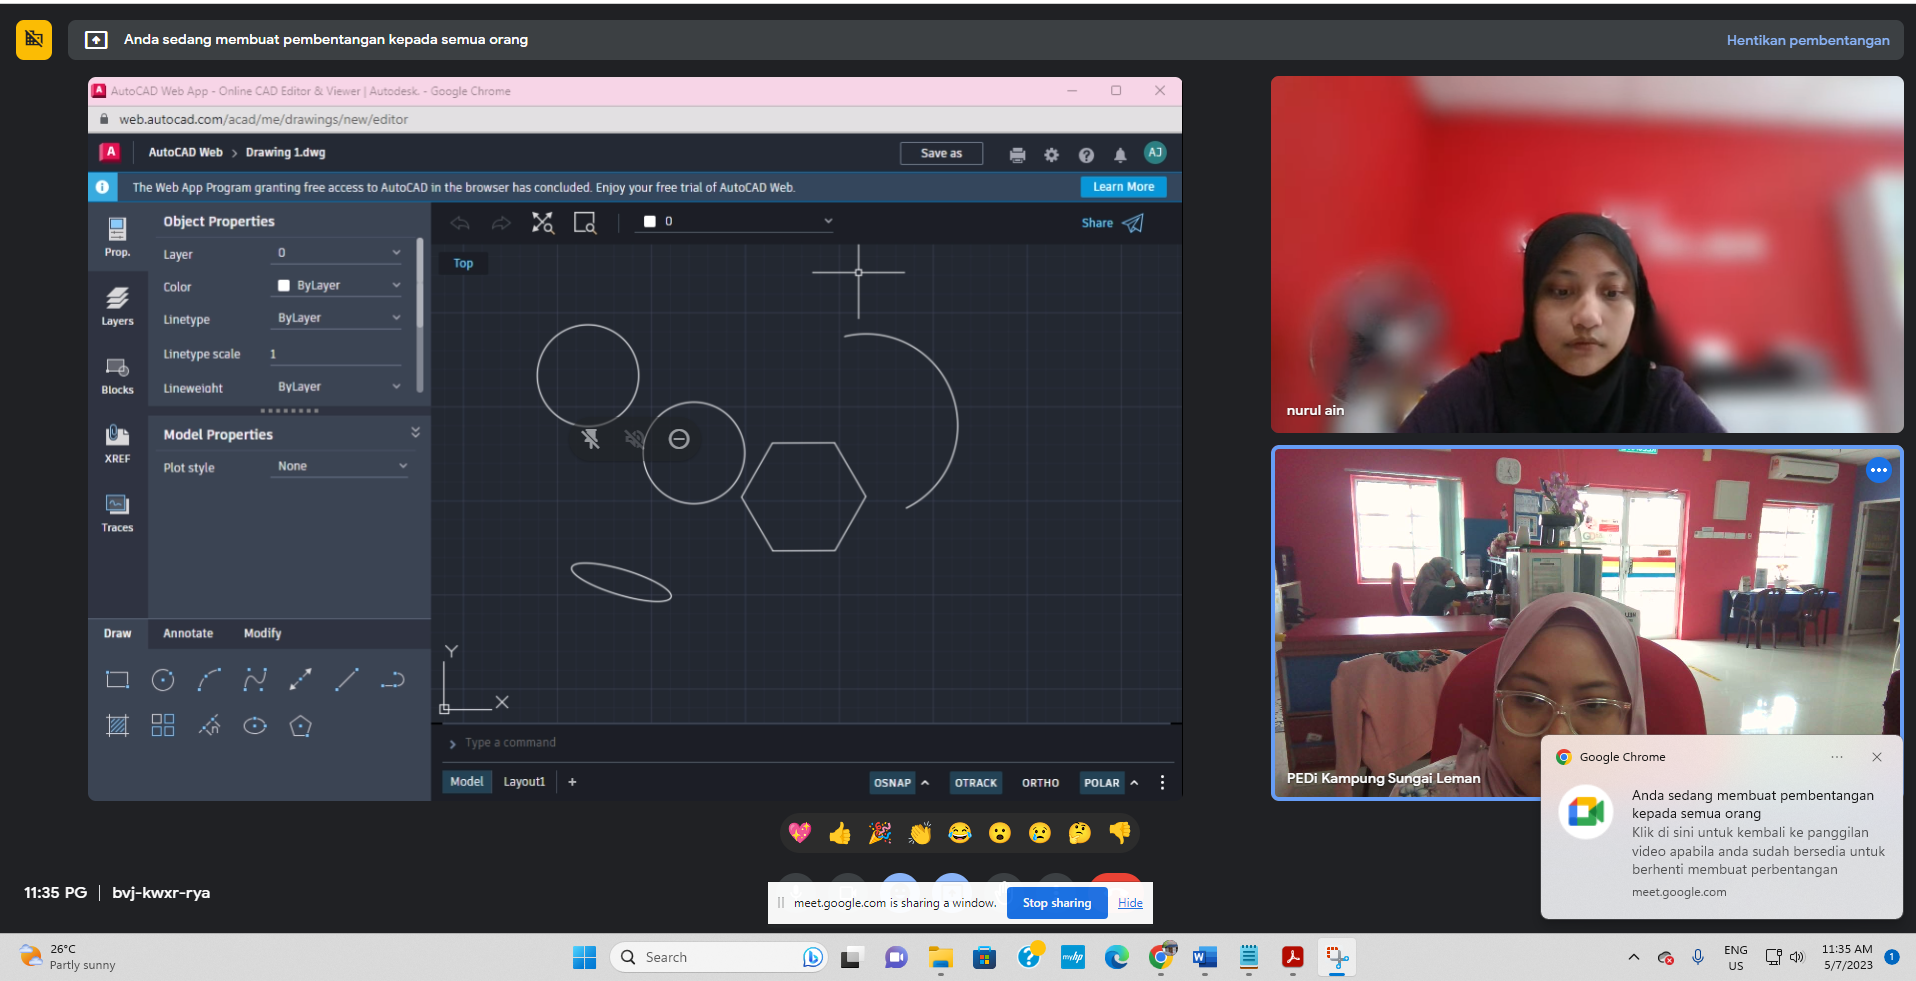The height and width of the screenshot is (981, 1916).
Task: Pick the Polygon draw tool
Action: click(x=300, y=726)
